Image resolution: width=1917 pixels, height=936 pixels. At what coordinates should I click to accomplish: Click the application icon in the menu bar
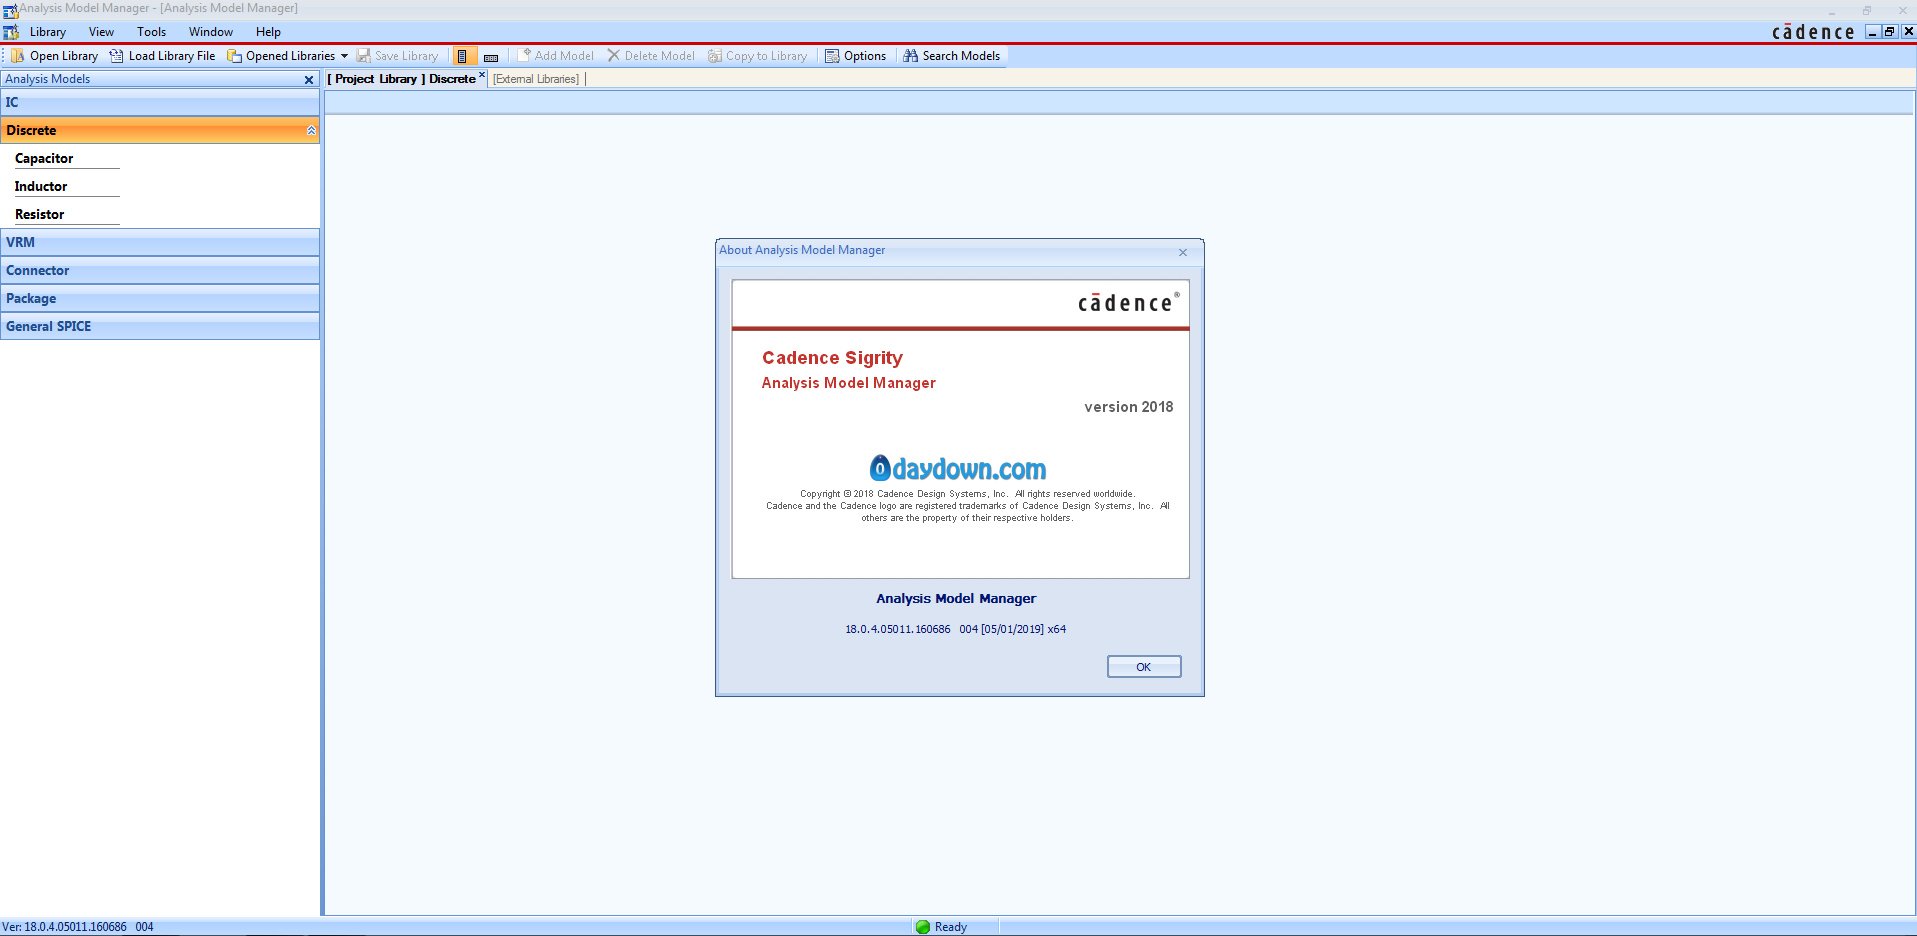(11, 32)
